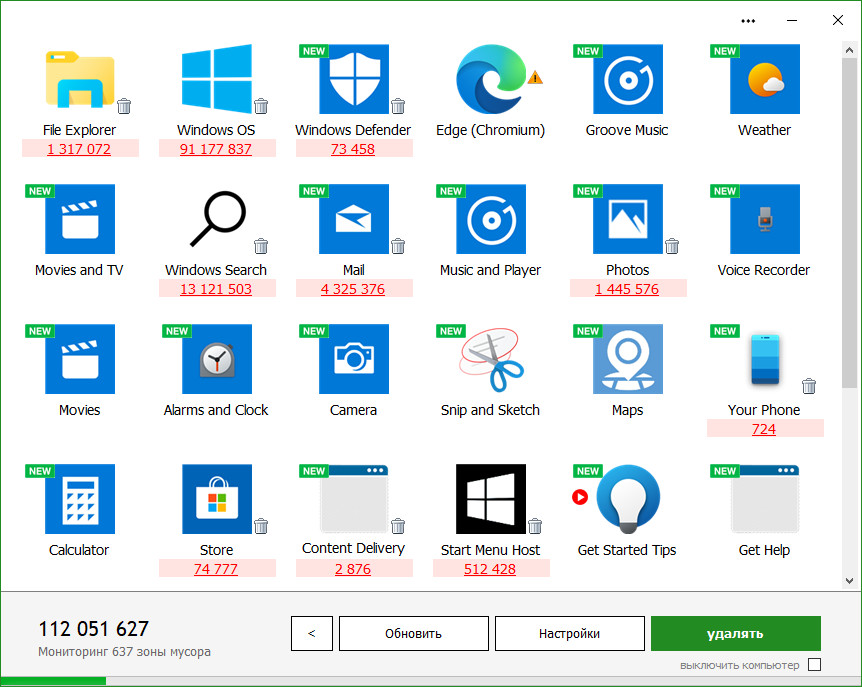This screenshot has width=862, height=687.
Task: Open the three-dots menu in title bar
Action: (x=748, y=20)
